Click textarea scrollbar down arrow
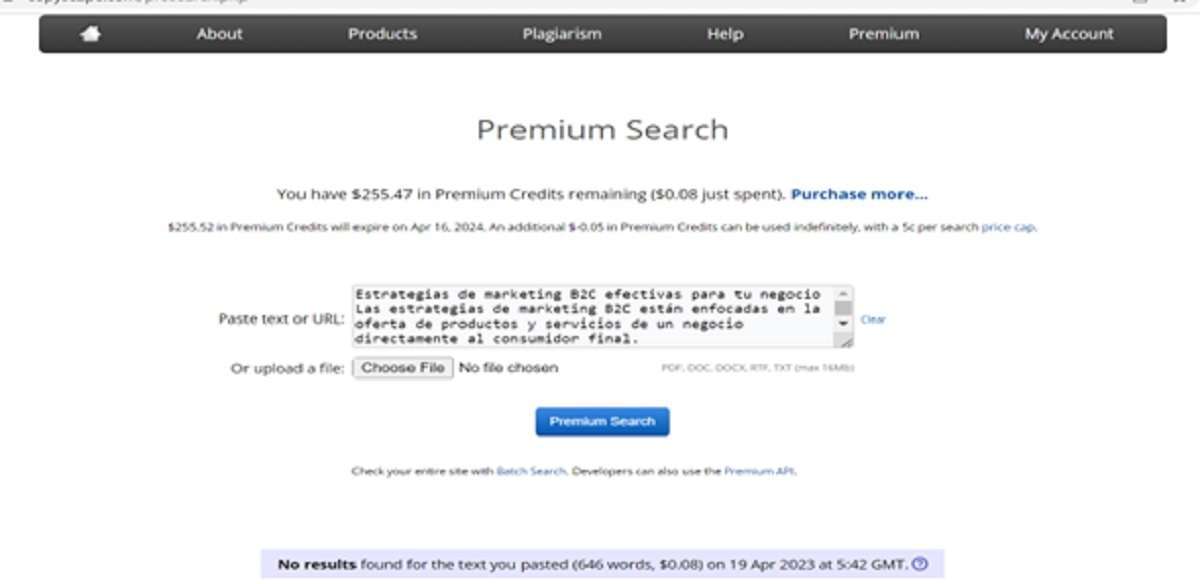 click(x=844, y=324)
